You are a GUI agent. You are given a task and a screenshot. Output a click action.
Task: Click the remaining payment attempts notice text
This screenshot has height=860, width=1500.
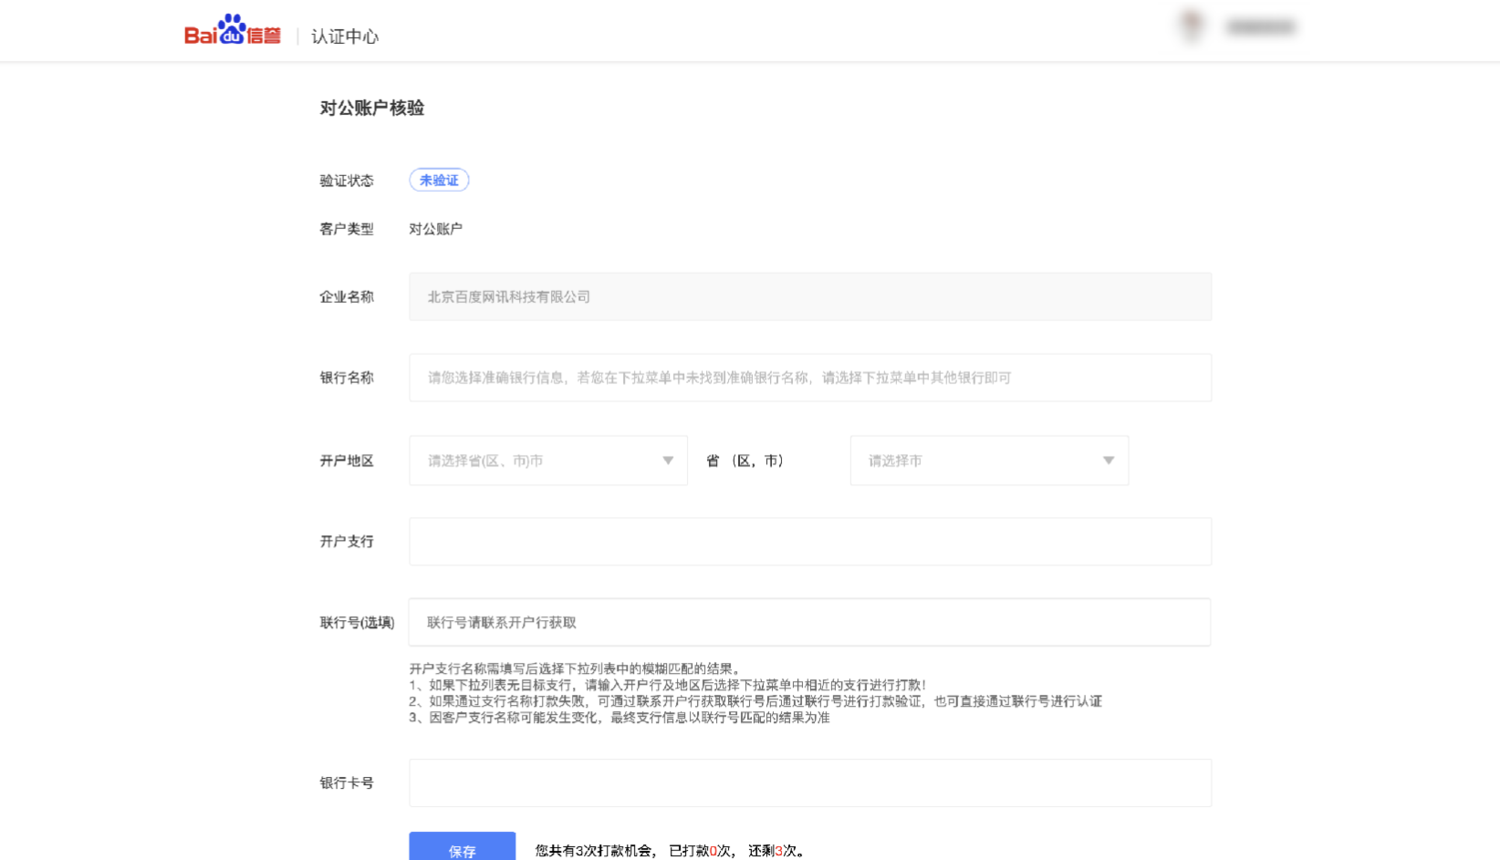pyautogui.click(x=670, y=851)
